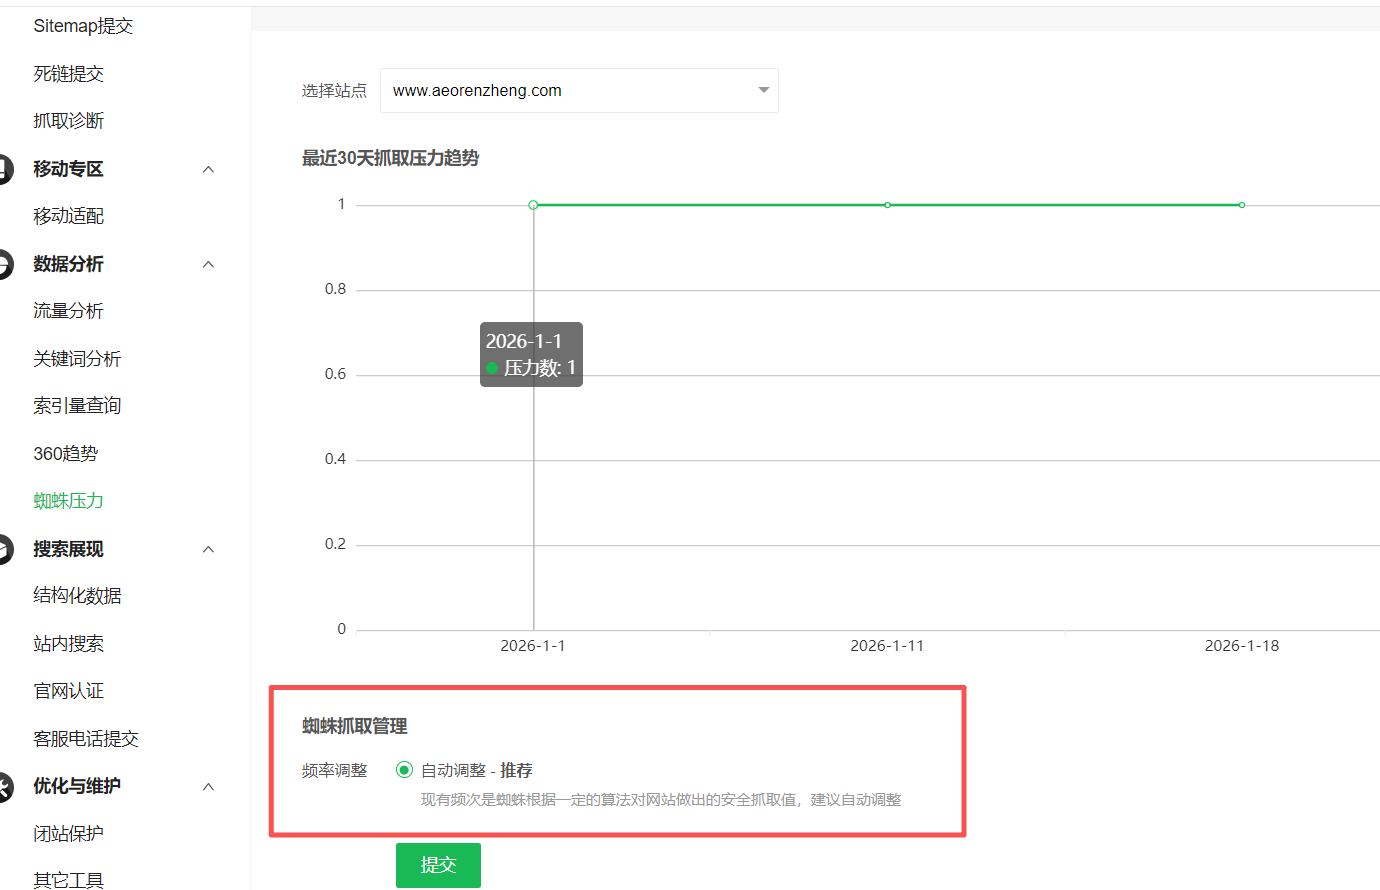Click the 搜索展现 section icon
This screenshot has height=890, width=1380.
click(5, 549)
